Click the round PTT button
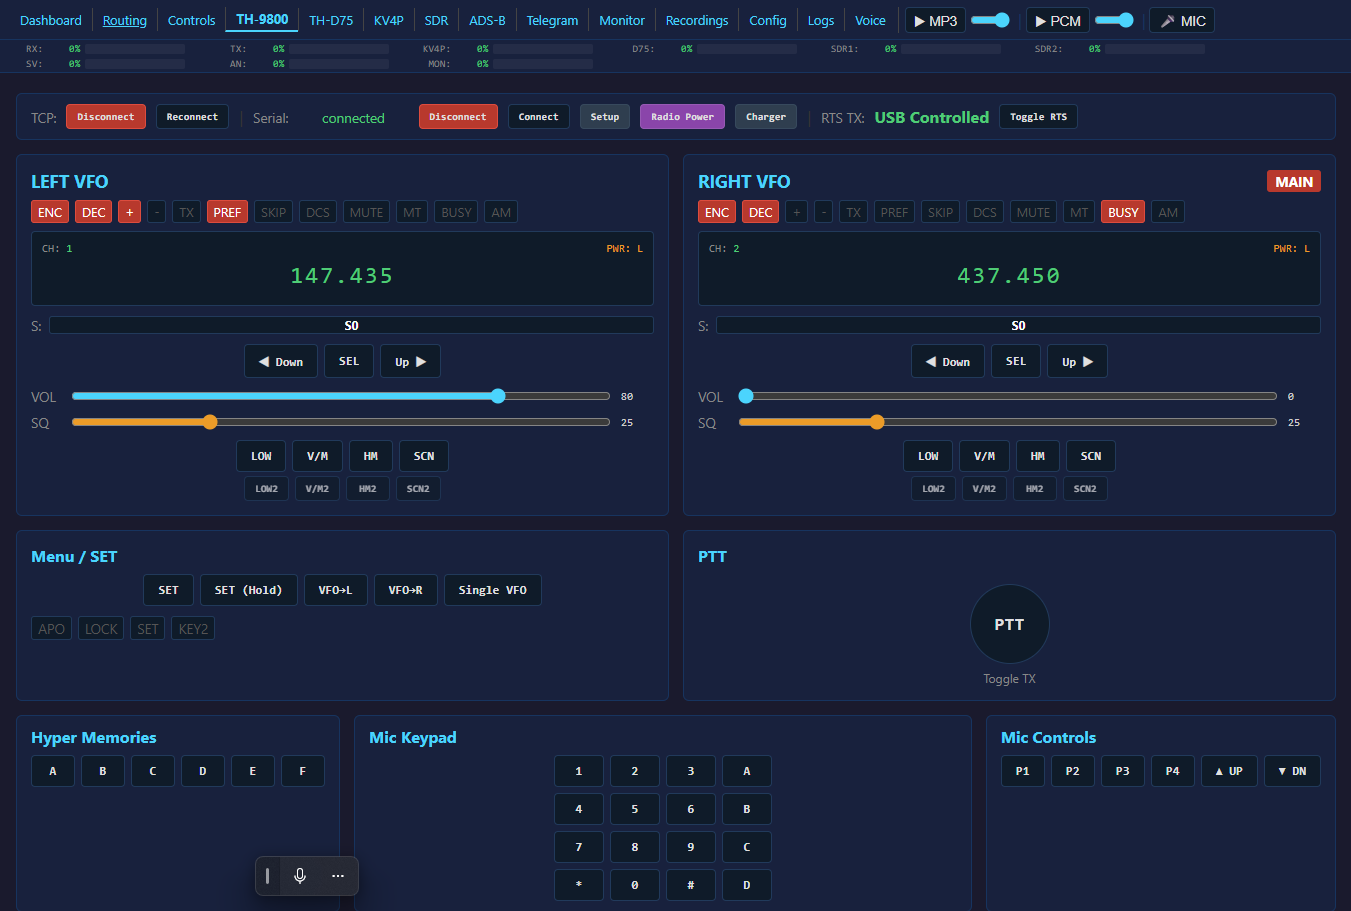The width and height of the screenshot is (1351, 911). pyautogui.click(x=1009, y=624)
